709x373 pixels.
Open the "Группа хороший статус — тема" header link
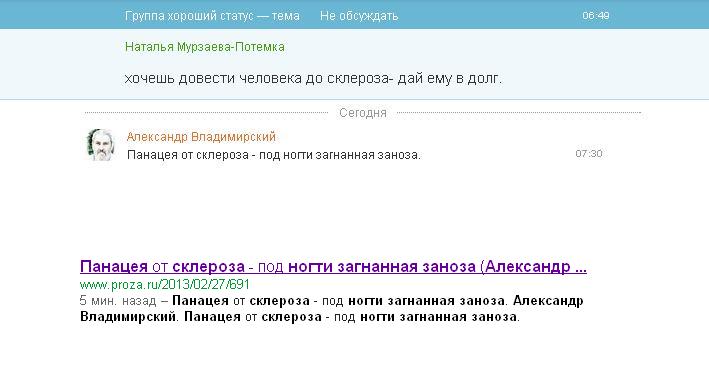[212, 16]
